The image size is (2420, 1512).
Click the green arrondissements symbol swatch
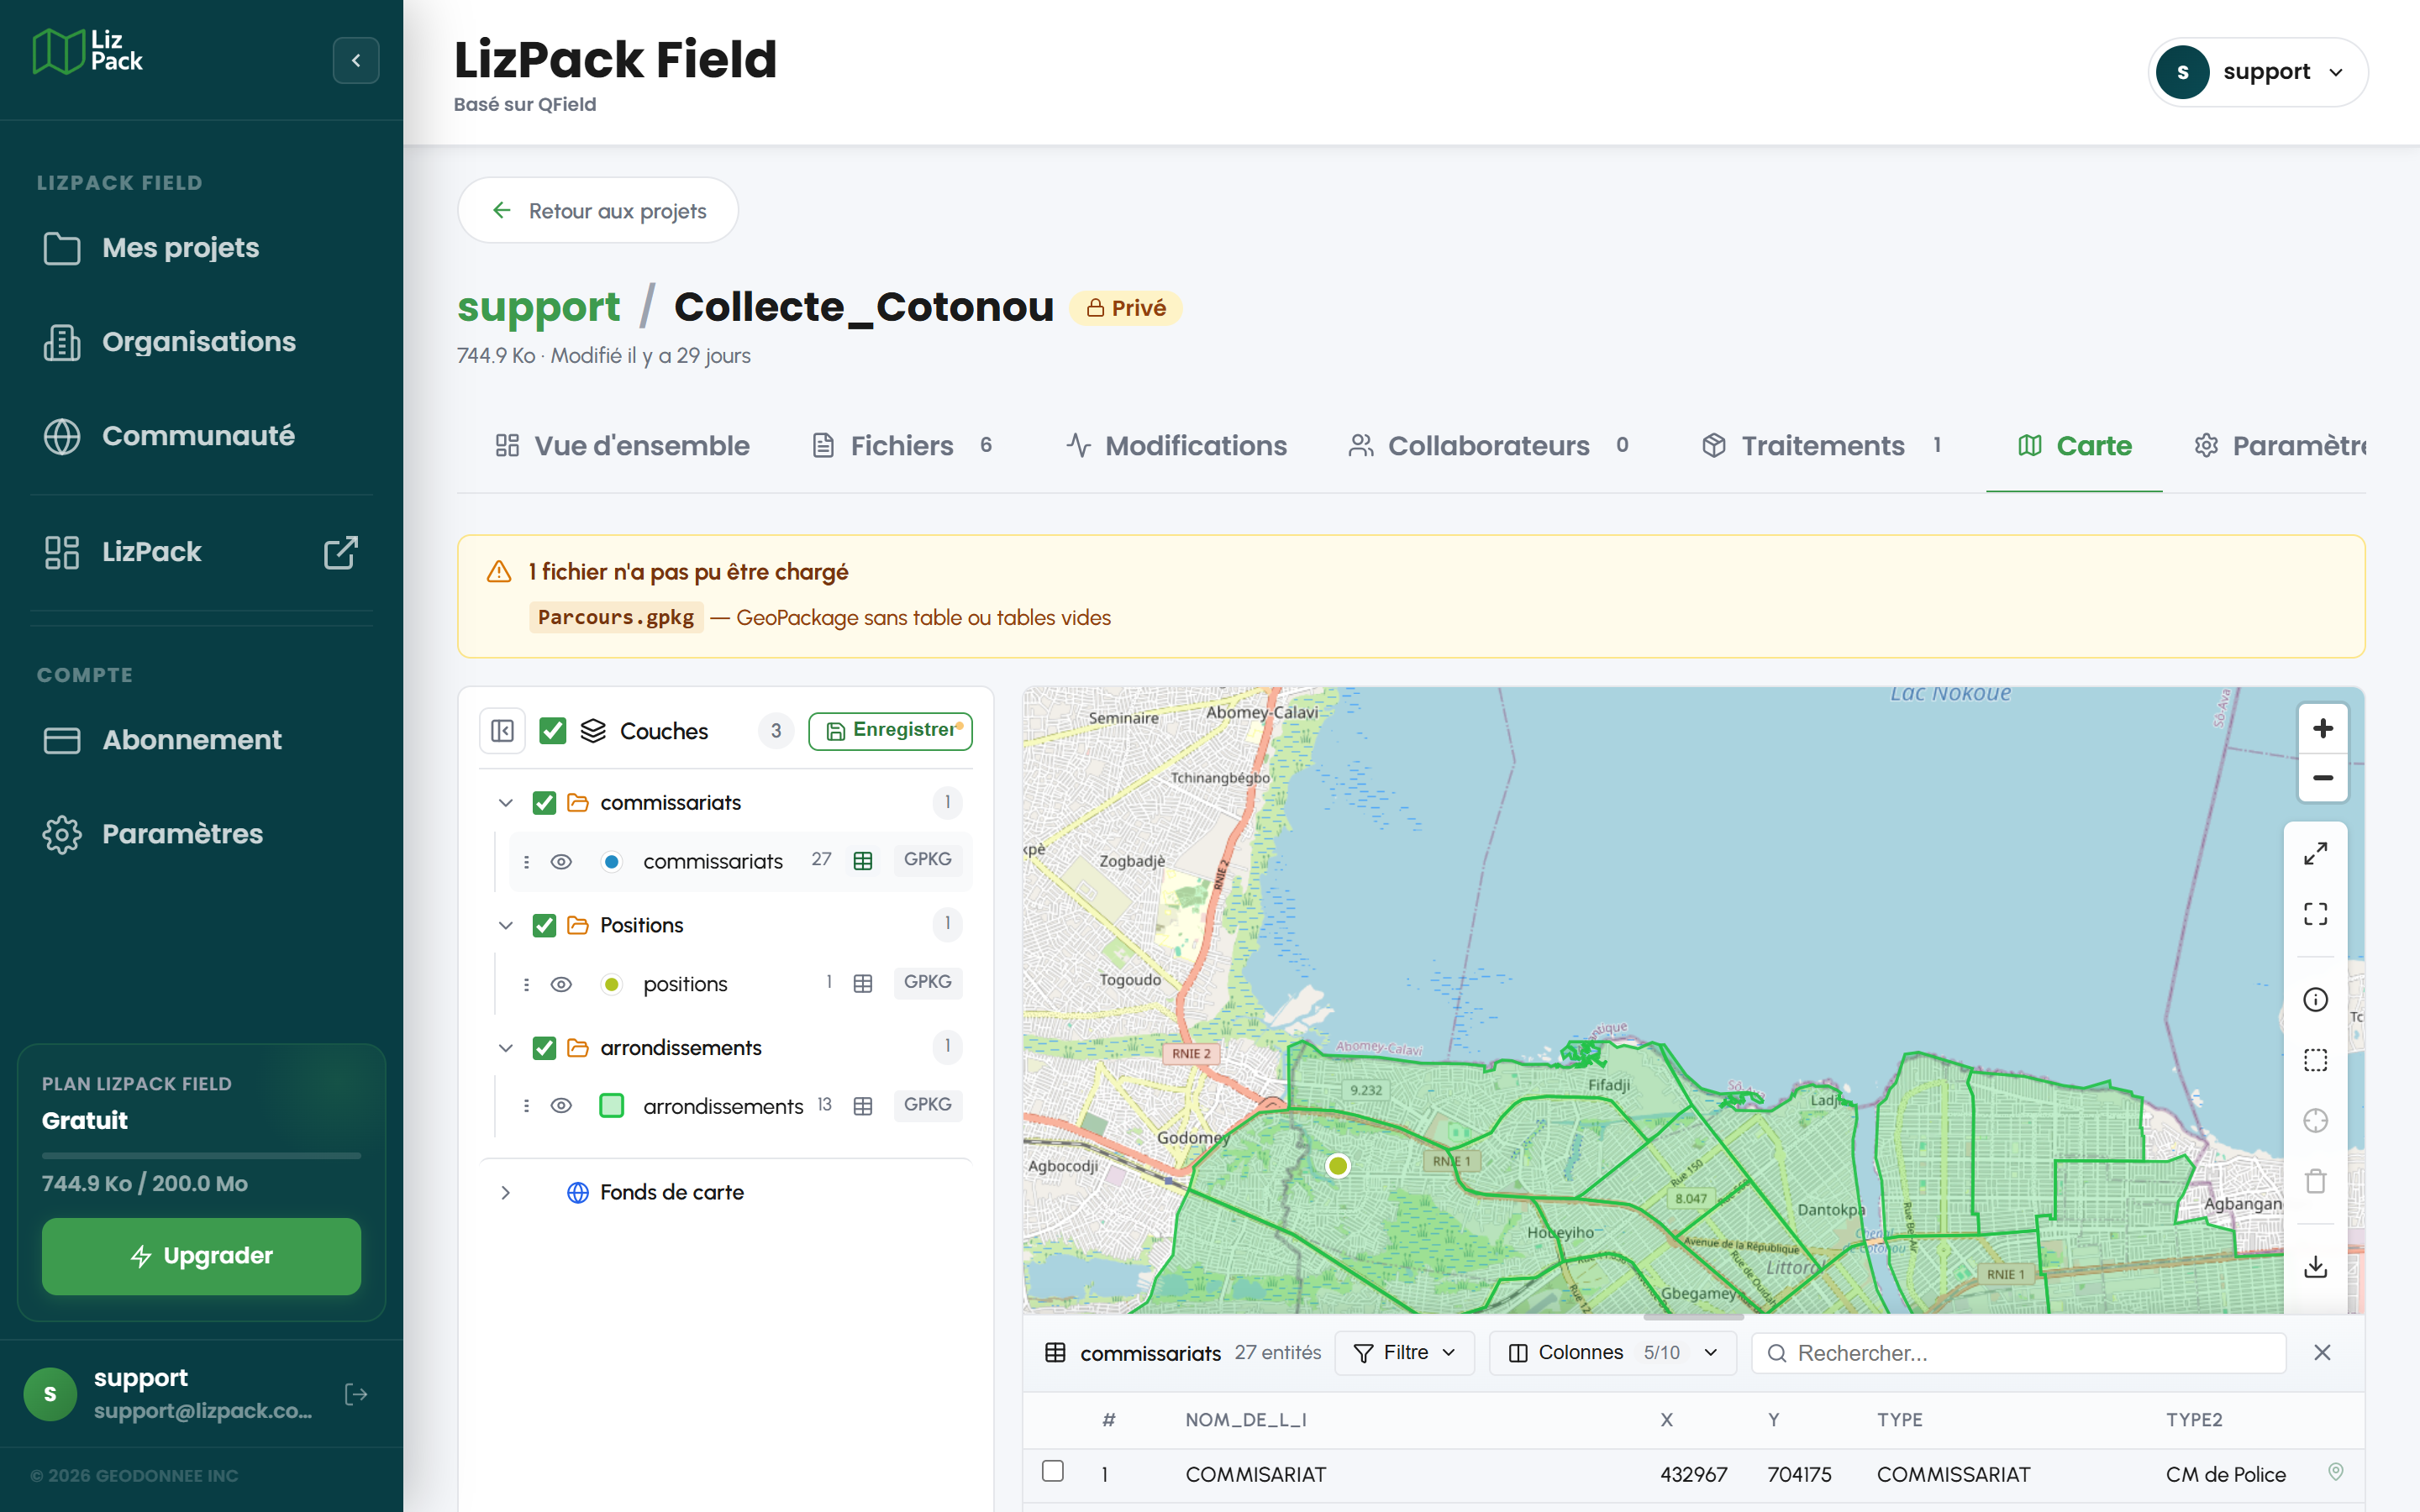pyautogui.click(x=612, y=1106)
